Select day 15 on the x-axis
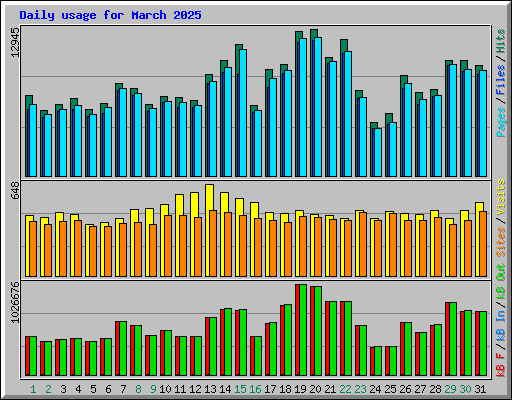Viewport: 512px width, 400px height. (x=240, y=389)
